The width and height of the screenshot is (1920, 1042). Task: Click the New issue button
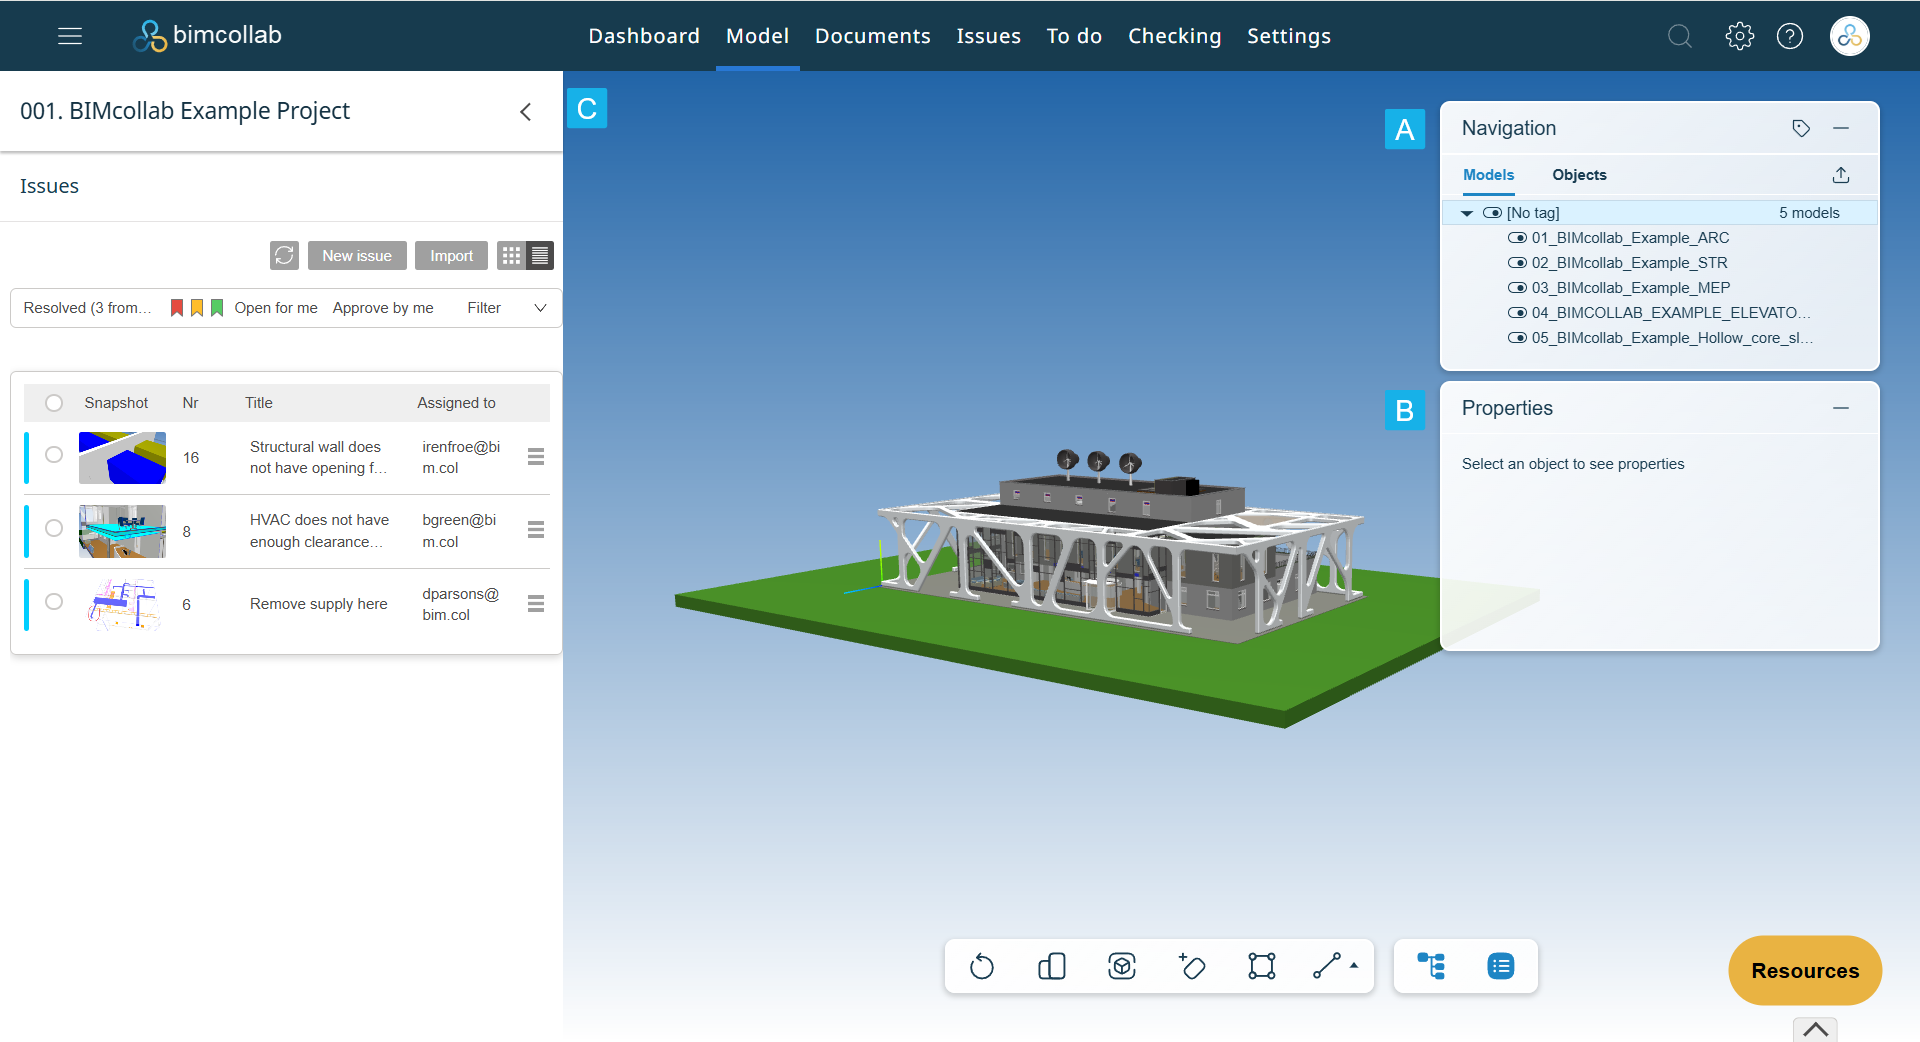coord(357,256)
